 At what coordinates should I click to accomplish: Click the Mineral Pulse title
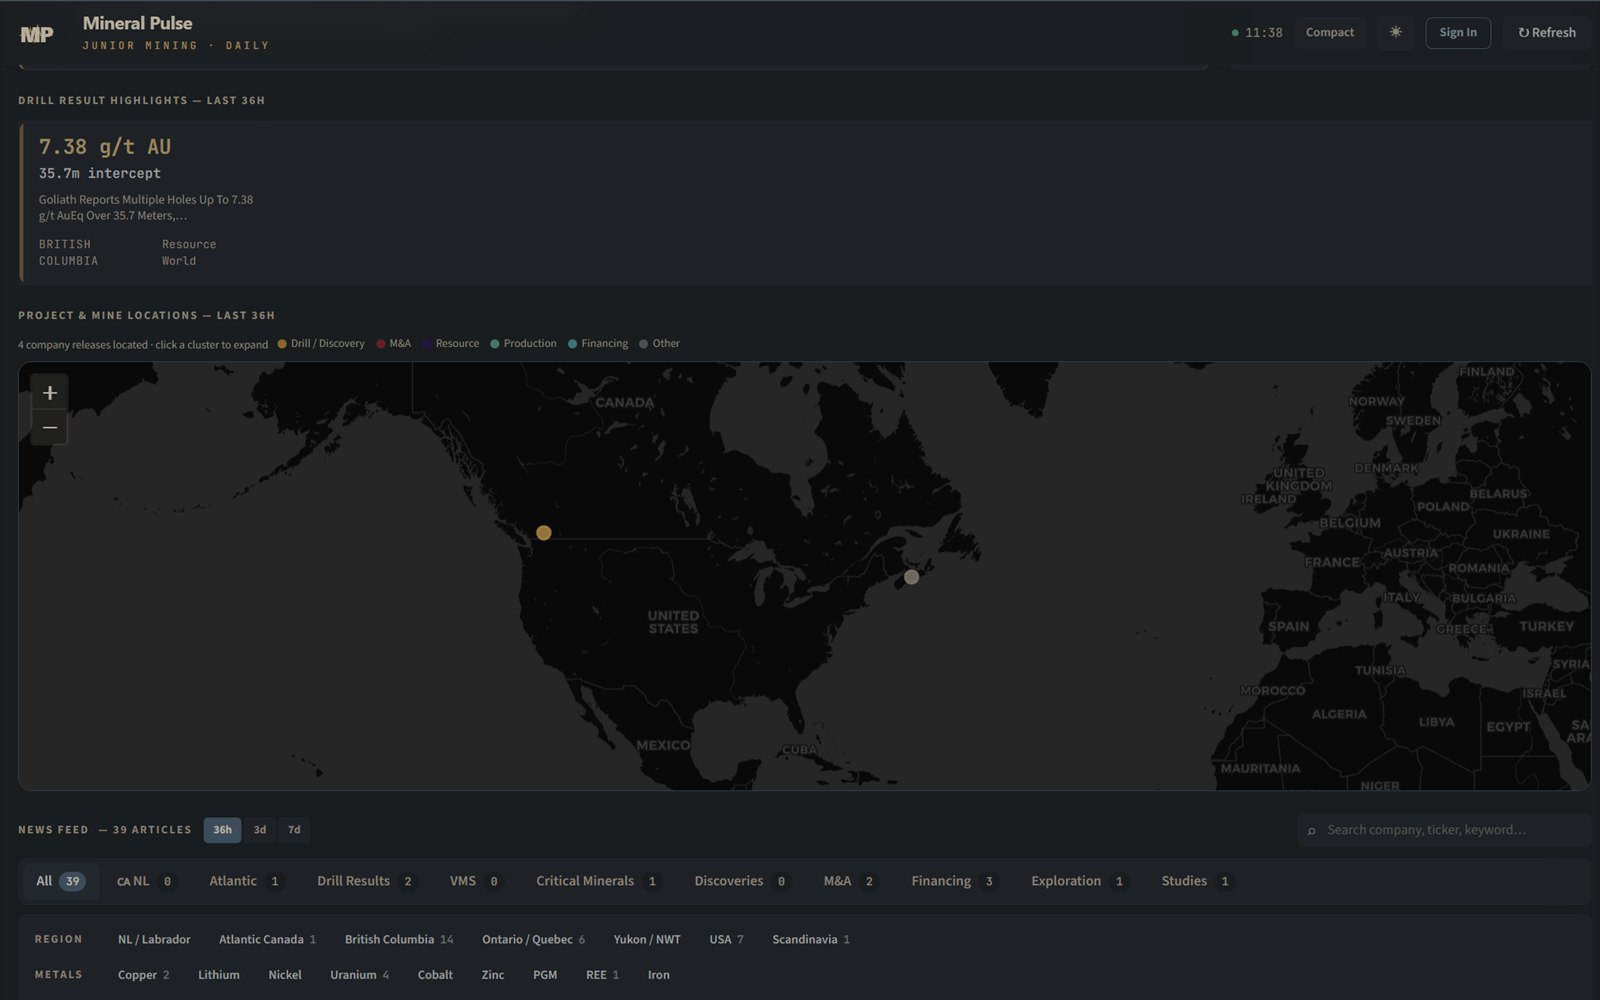pos(138,23)
